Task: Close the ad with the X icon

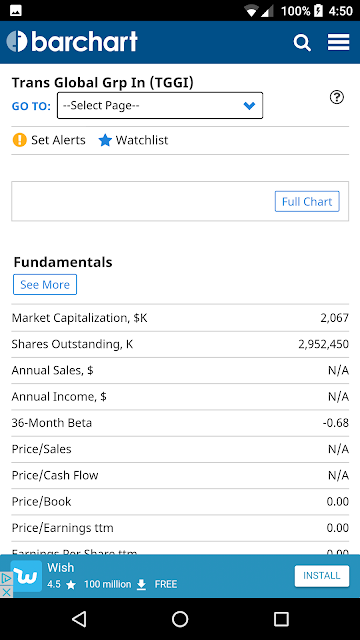Action: coord(6,592)
